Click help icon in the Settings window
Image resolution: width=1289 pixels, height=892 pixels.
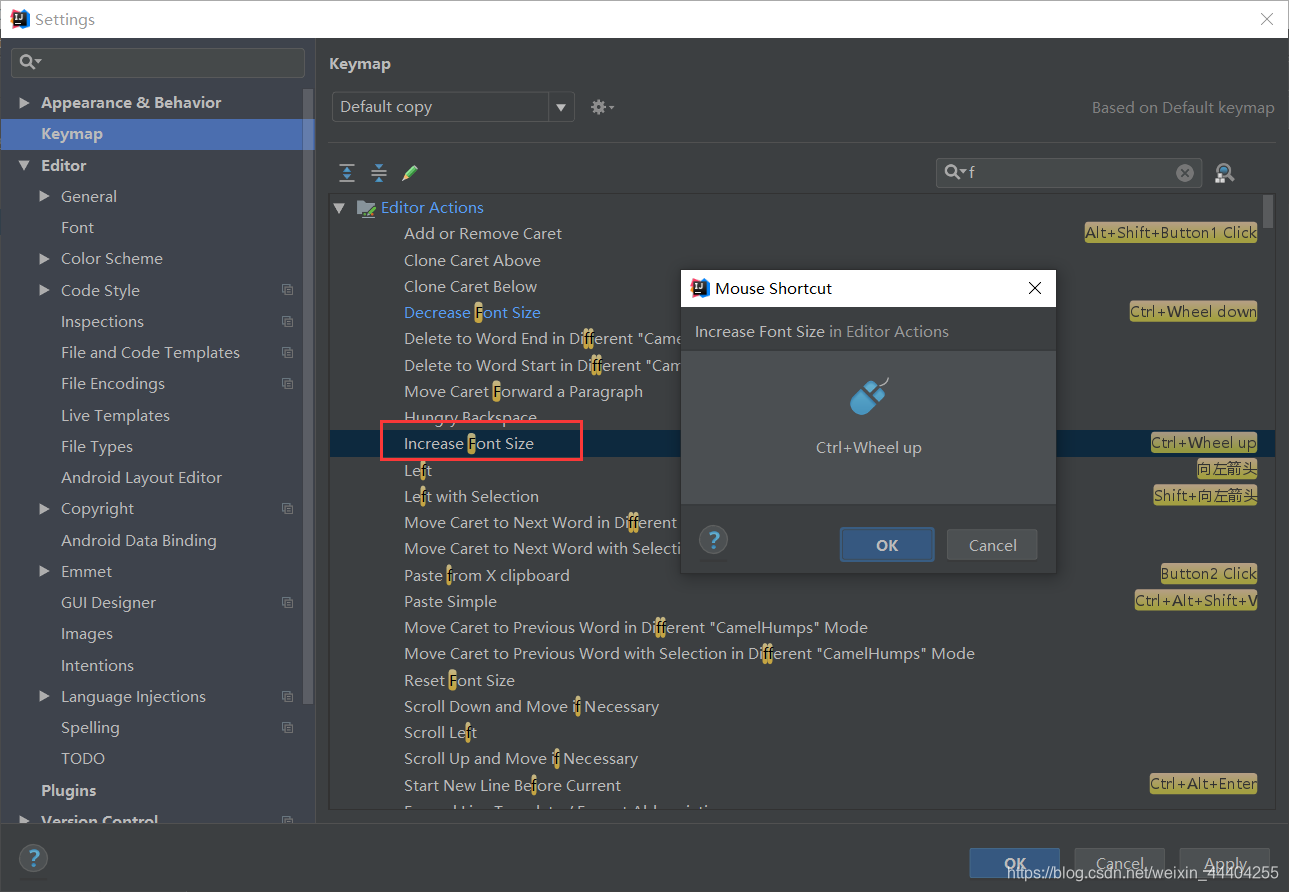[x=33, y=858]
